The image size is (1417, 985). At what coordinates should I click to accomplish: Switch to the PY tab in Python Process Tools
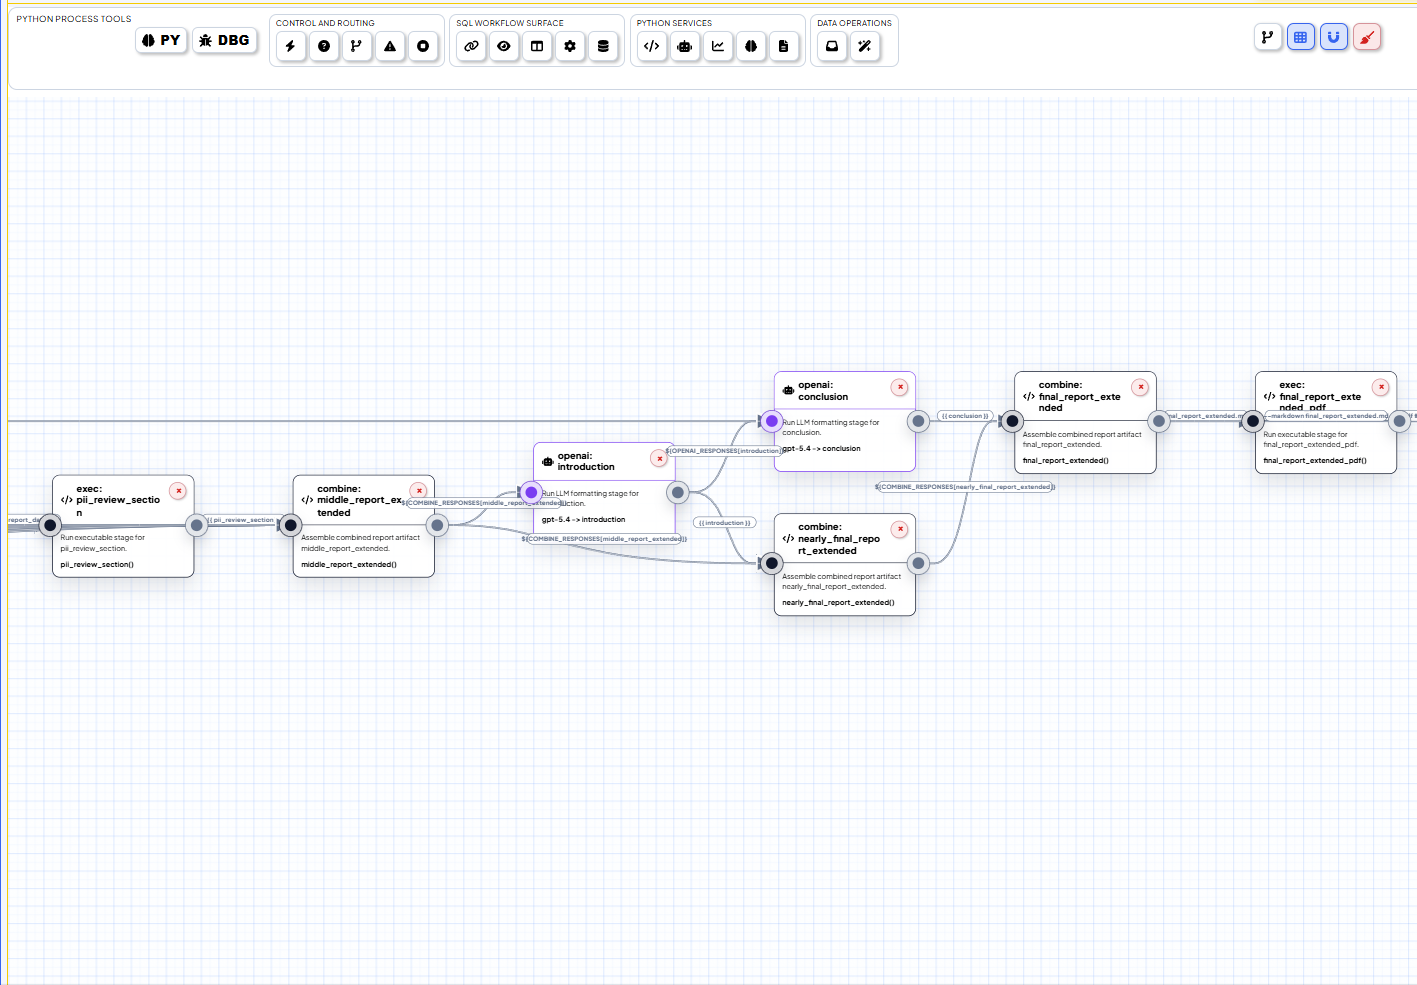[161, 40]
